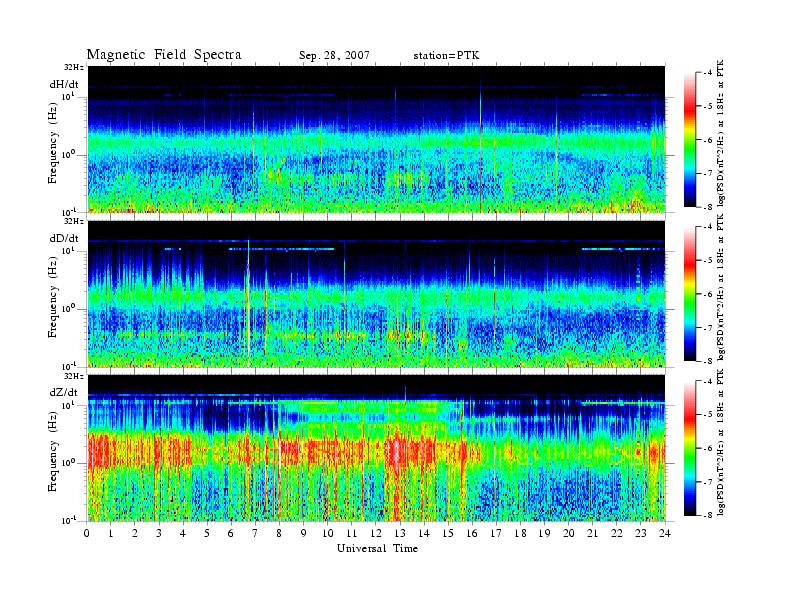The width and height of the screenshot is (792, 612).
Task: Click the "32Hz" label of the dH/dt panel
Action: [x=74, y=67]
